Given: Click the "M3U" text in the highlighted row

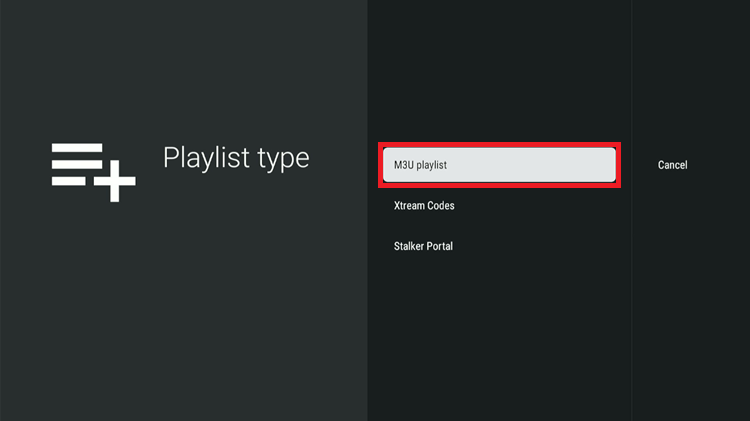Looking at the screenshot, I should 405,165.
